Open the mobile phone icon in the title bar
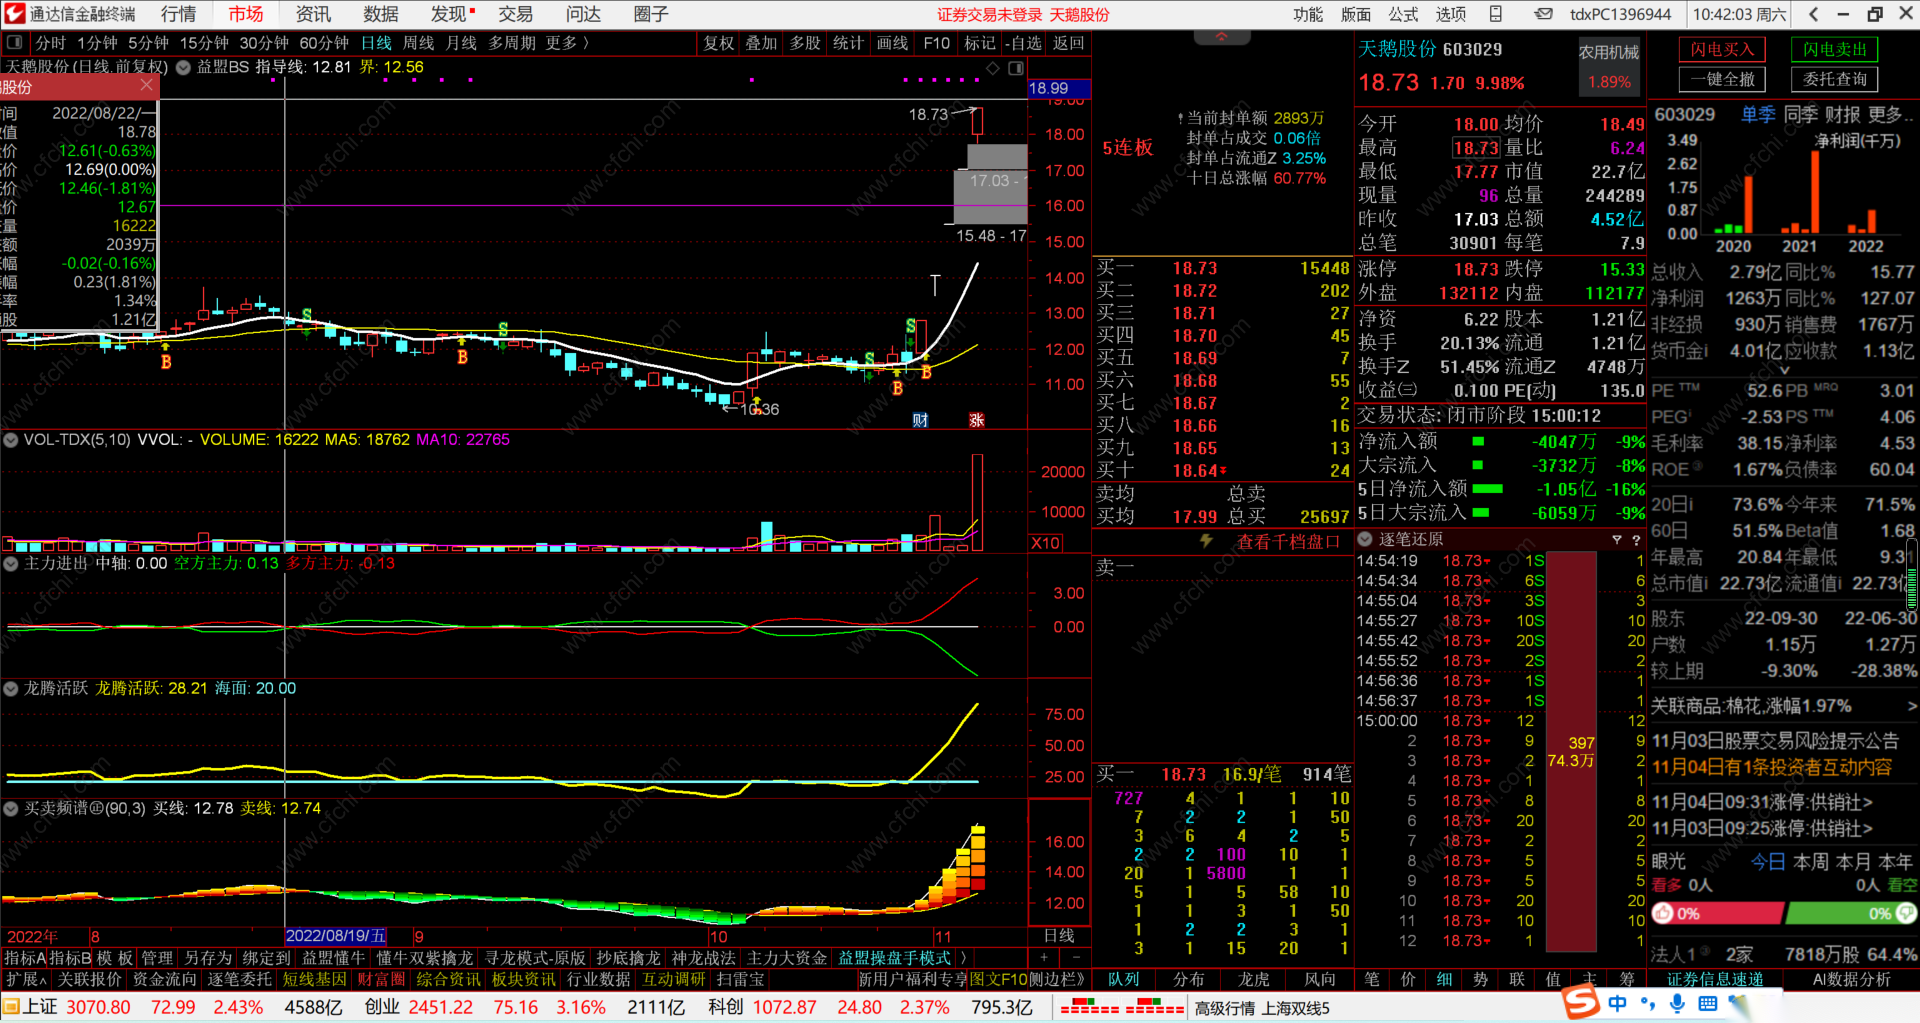1920x1023 pixels. coord(1496,14)
